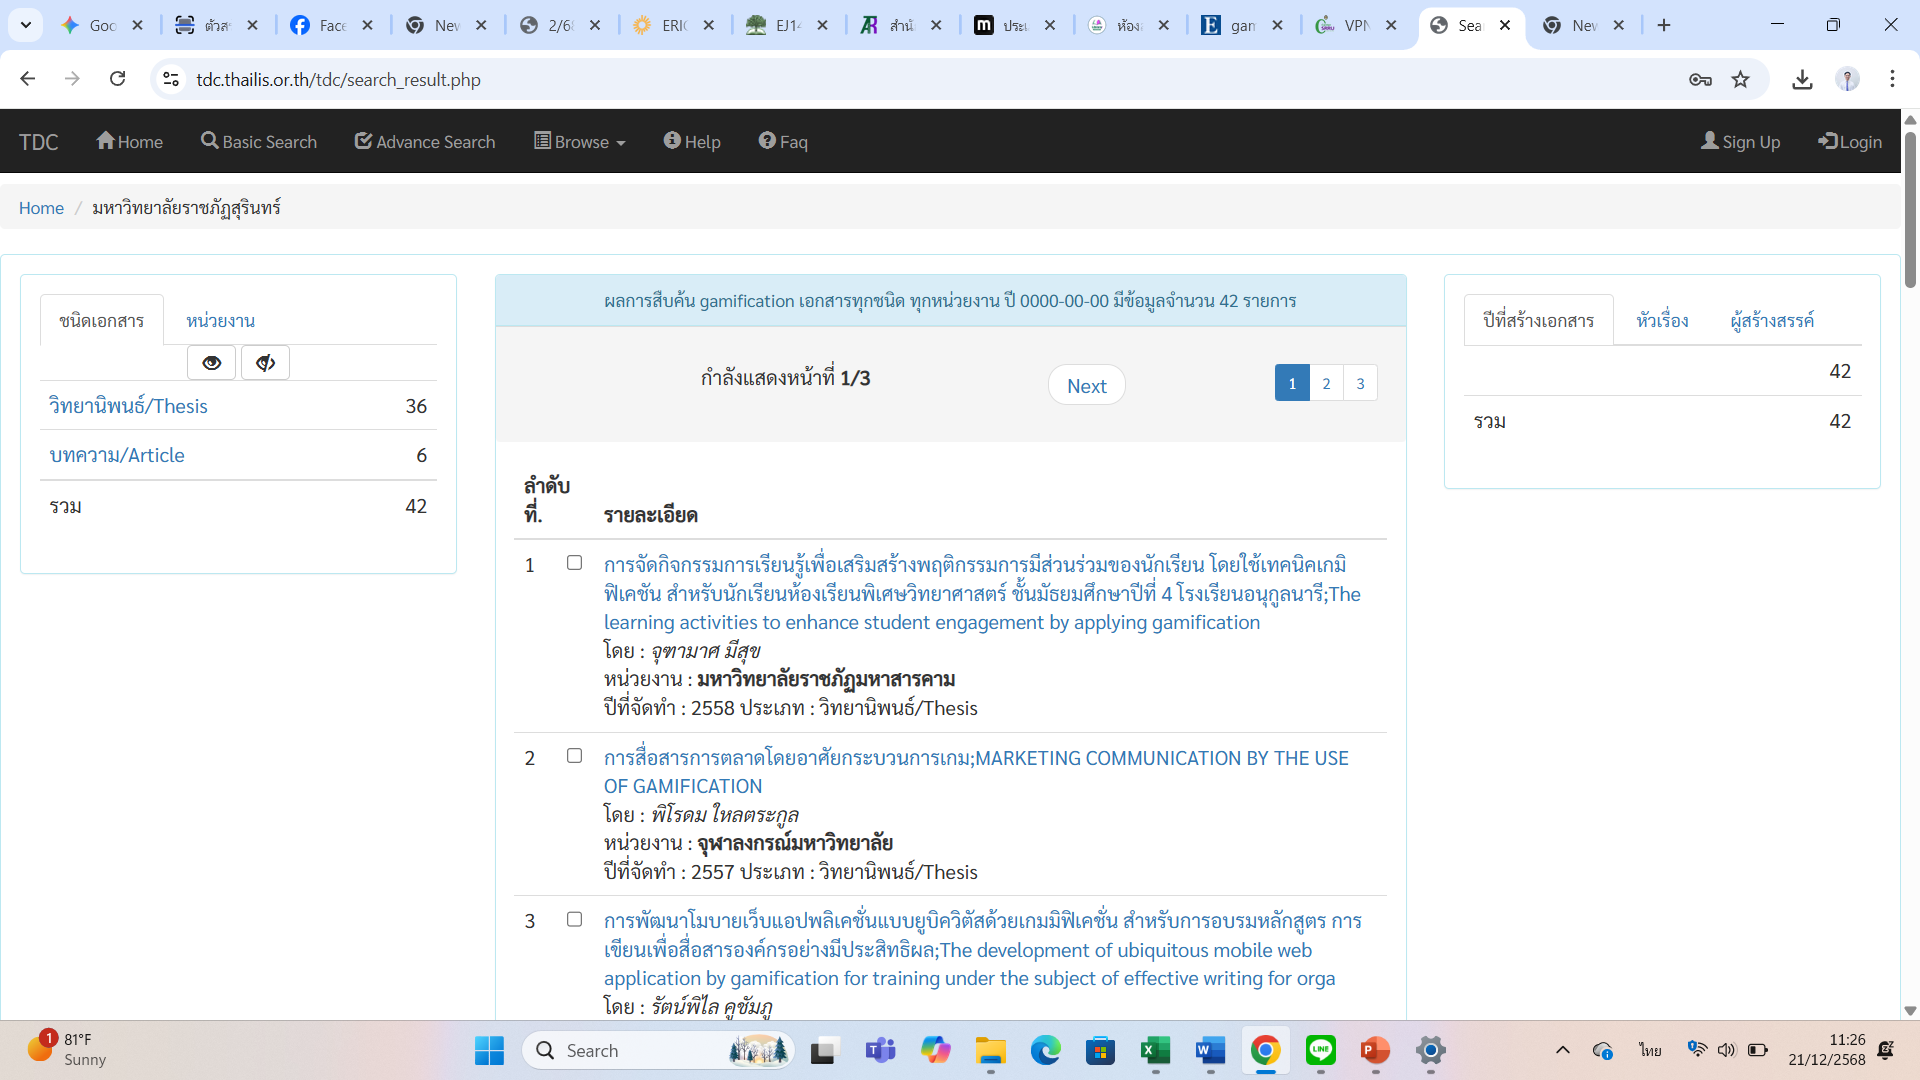This screenshot has height=1080, width=1920.
Task: Open Advance Search page
Action: pos(425,142)
